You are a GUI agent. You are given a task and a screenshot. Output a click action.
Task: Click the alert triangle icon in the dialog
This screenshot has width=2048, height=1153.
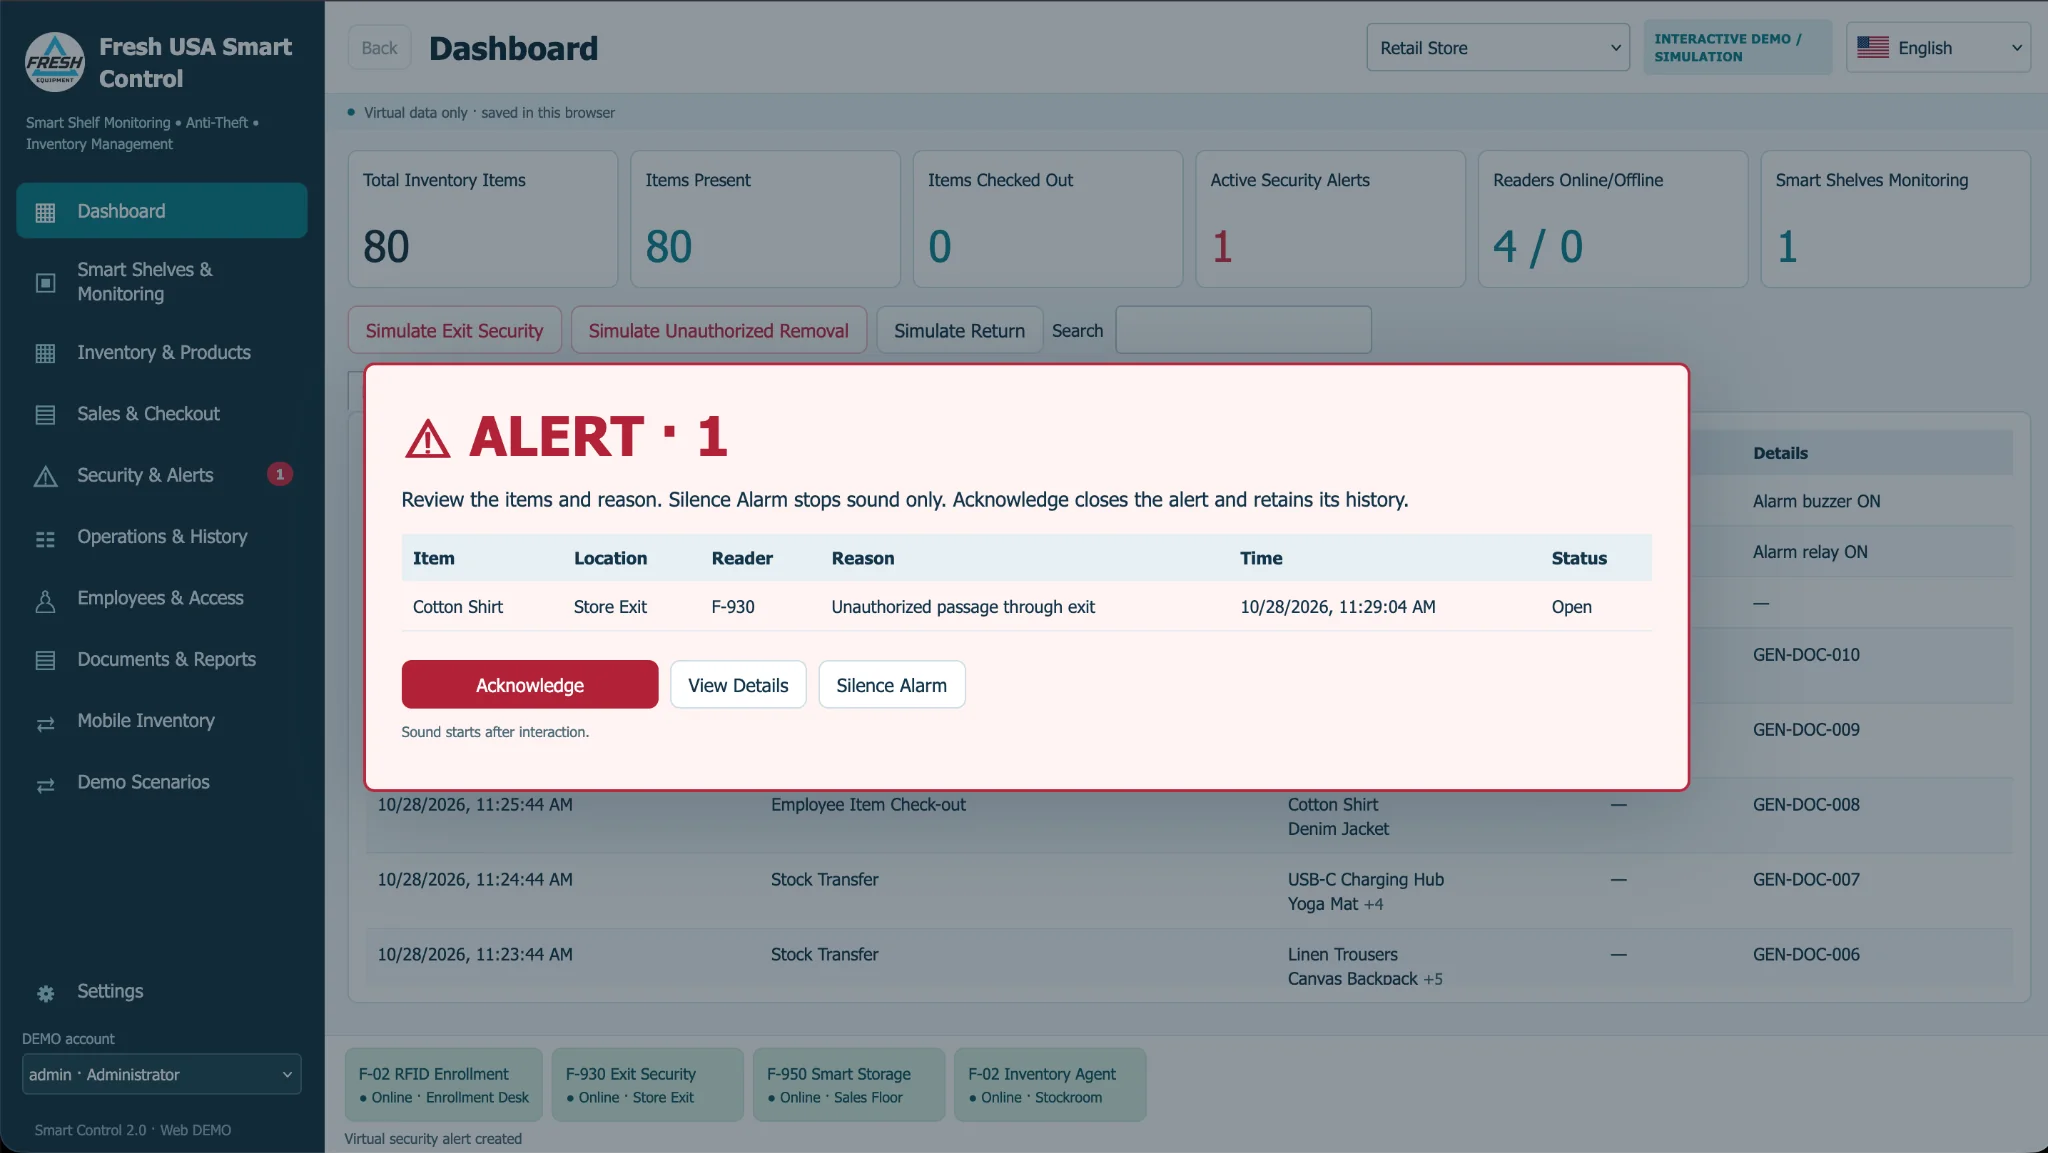(428, 438)
